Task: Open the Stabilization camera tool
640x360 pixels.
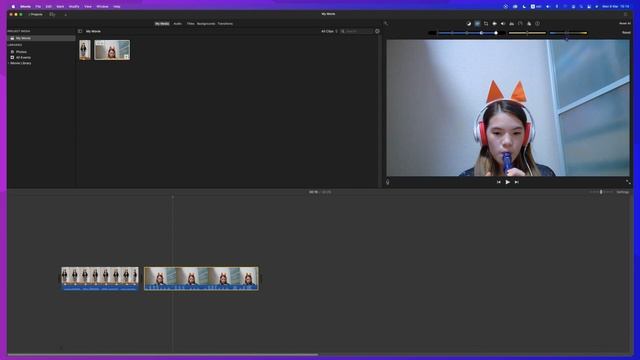Action: click(494, 24)
